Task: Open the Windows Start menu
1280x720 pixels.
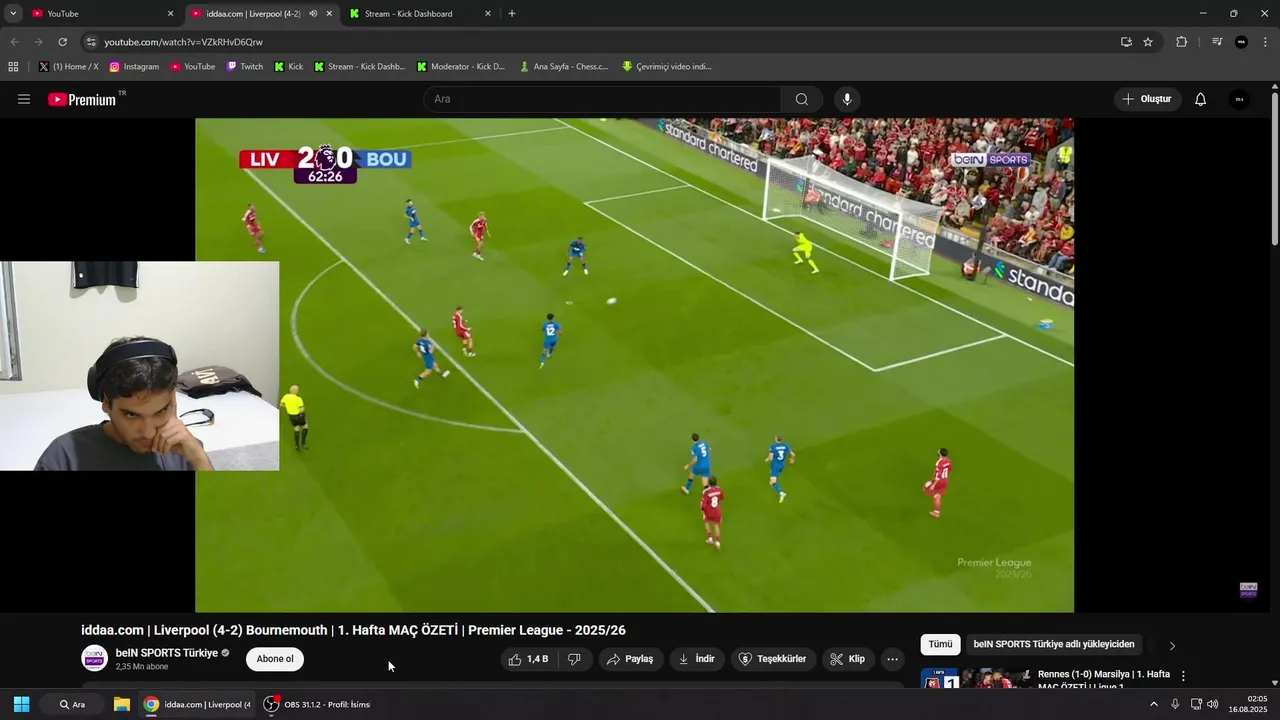Action: (x=21, y=704)
